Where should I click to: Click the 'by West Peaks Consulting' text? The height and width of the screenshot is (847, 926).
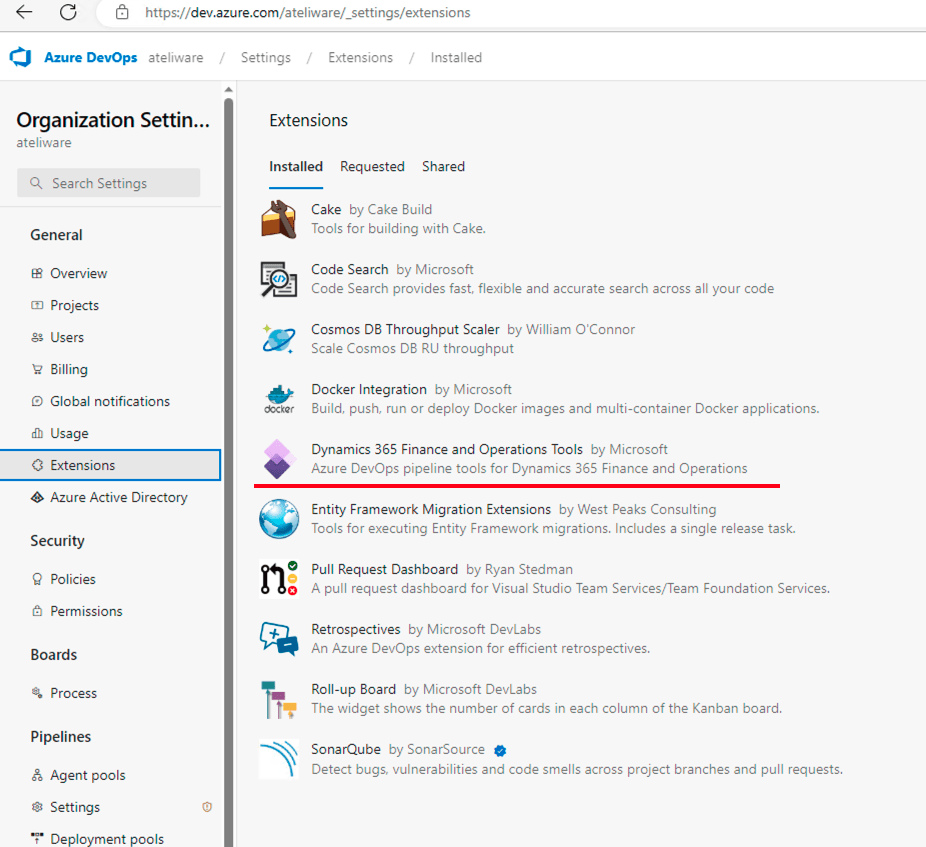click(637, 509)
